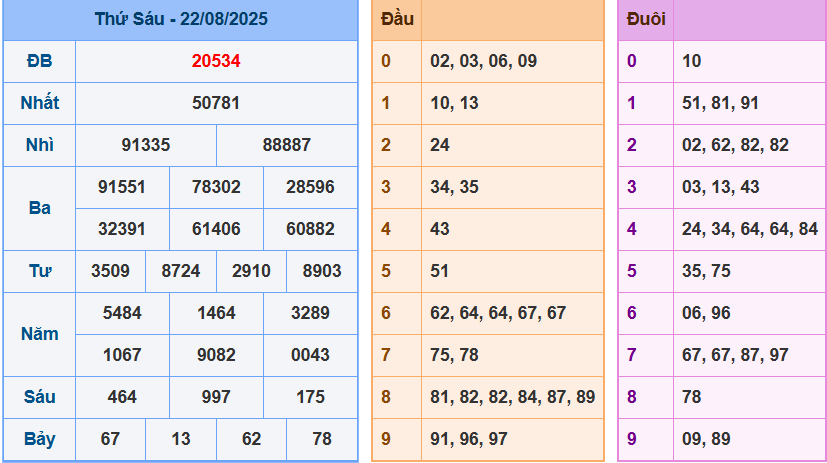Click the Sáu row label
The image size is (827, 463).
40,397
